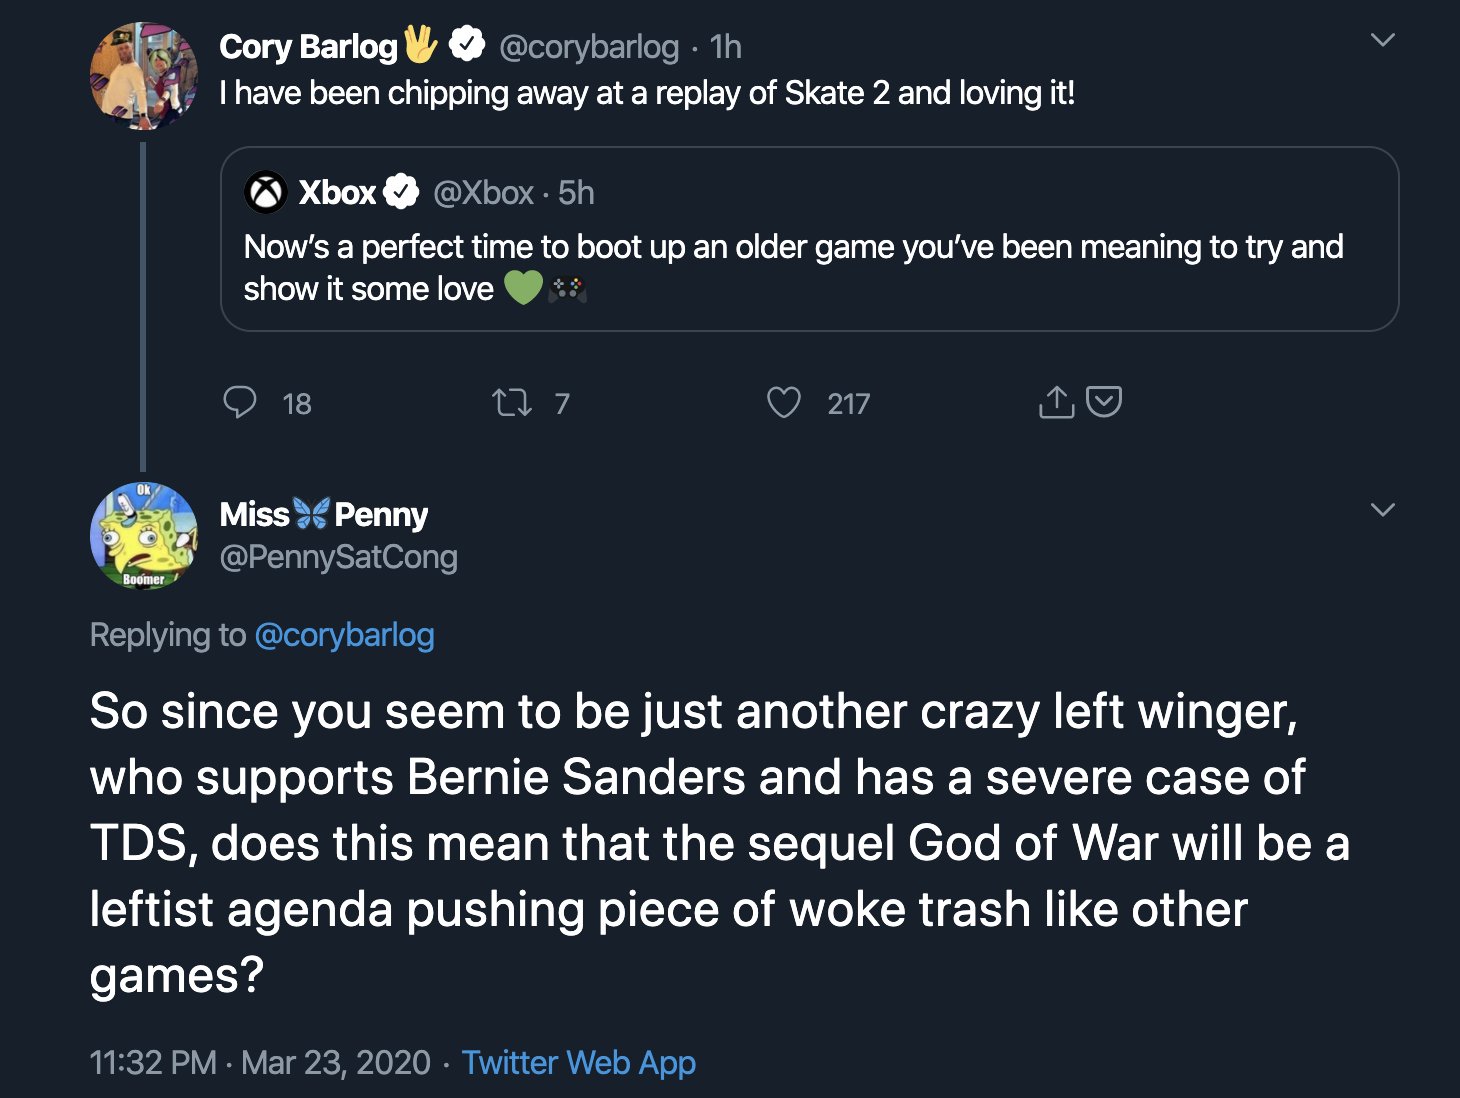Click the 11:32 PM Mar 23, 2020 timestamp
This screenshot has height=1098, width=1460.
[x=260, y=1062]
